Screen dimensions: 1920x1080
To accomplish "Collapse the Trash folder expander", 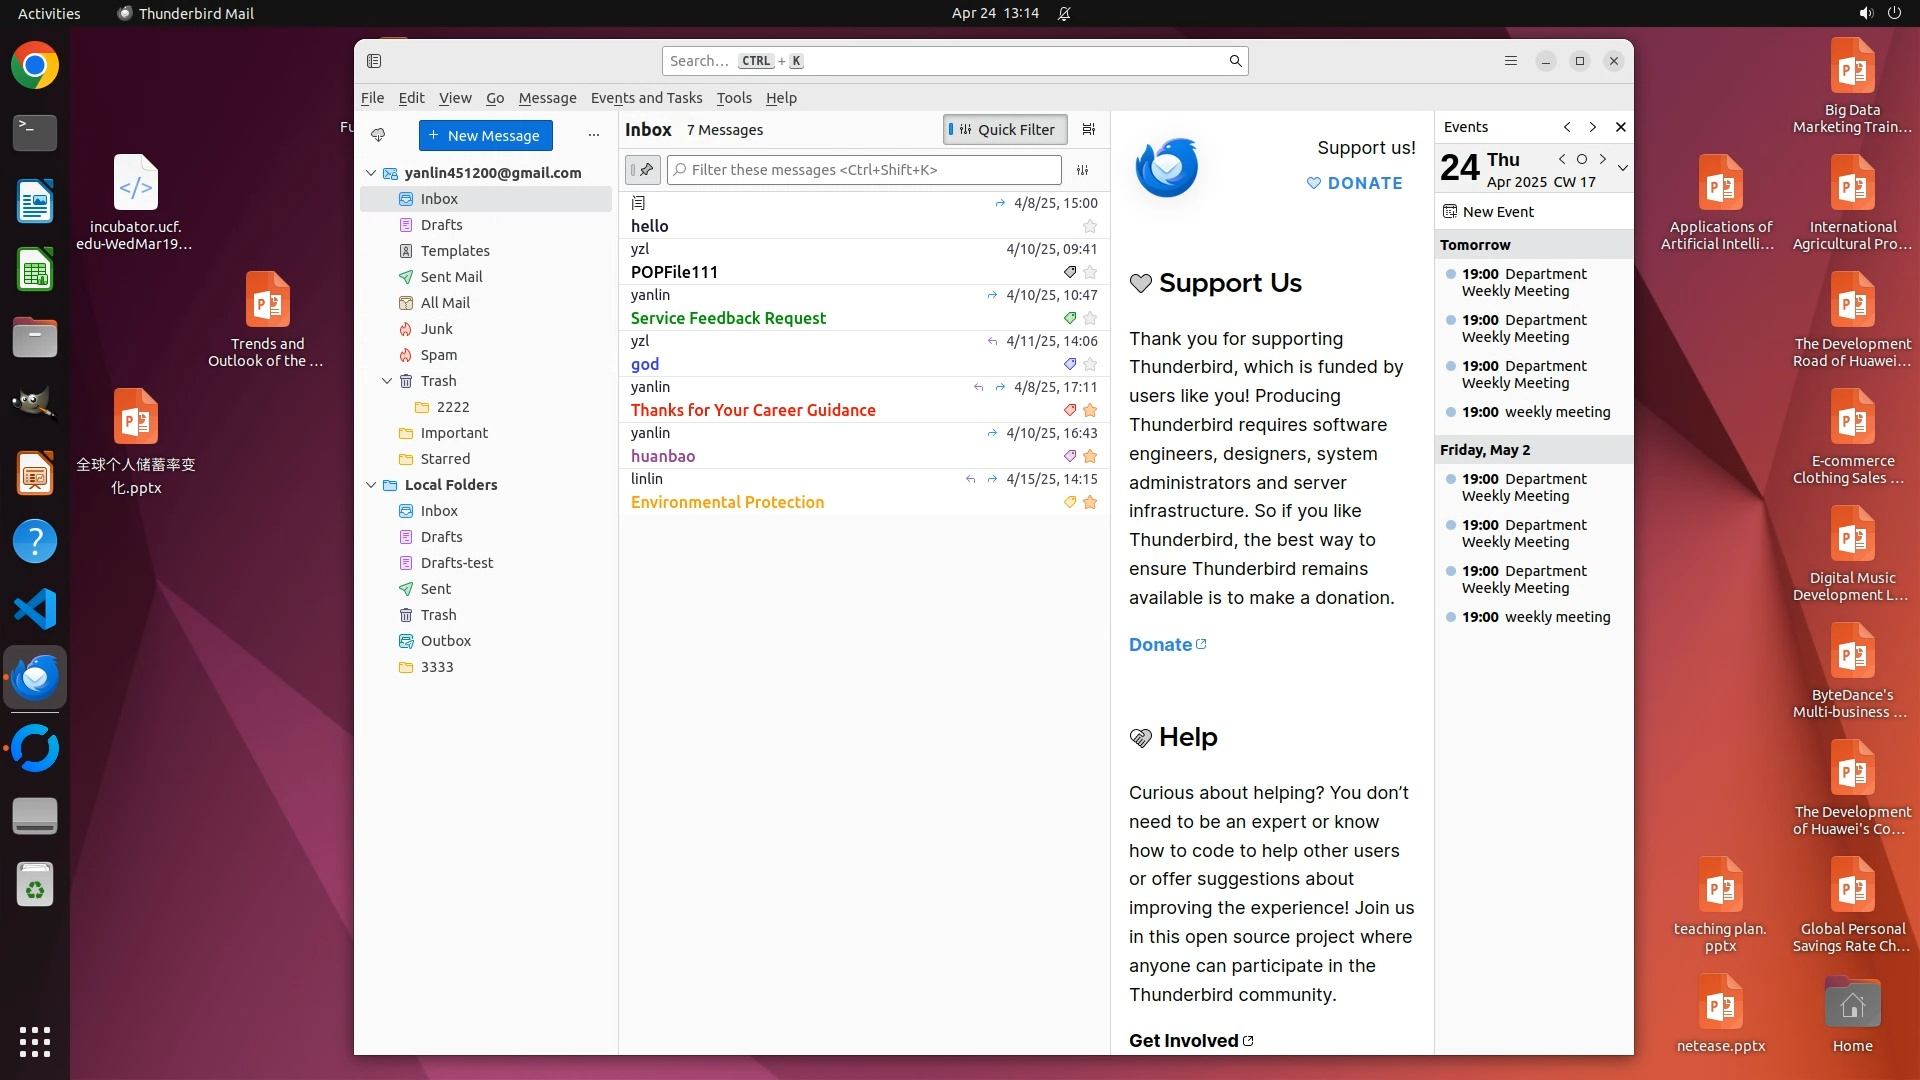I will (x=387, y=381).
